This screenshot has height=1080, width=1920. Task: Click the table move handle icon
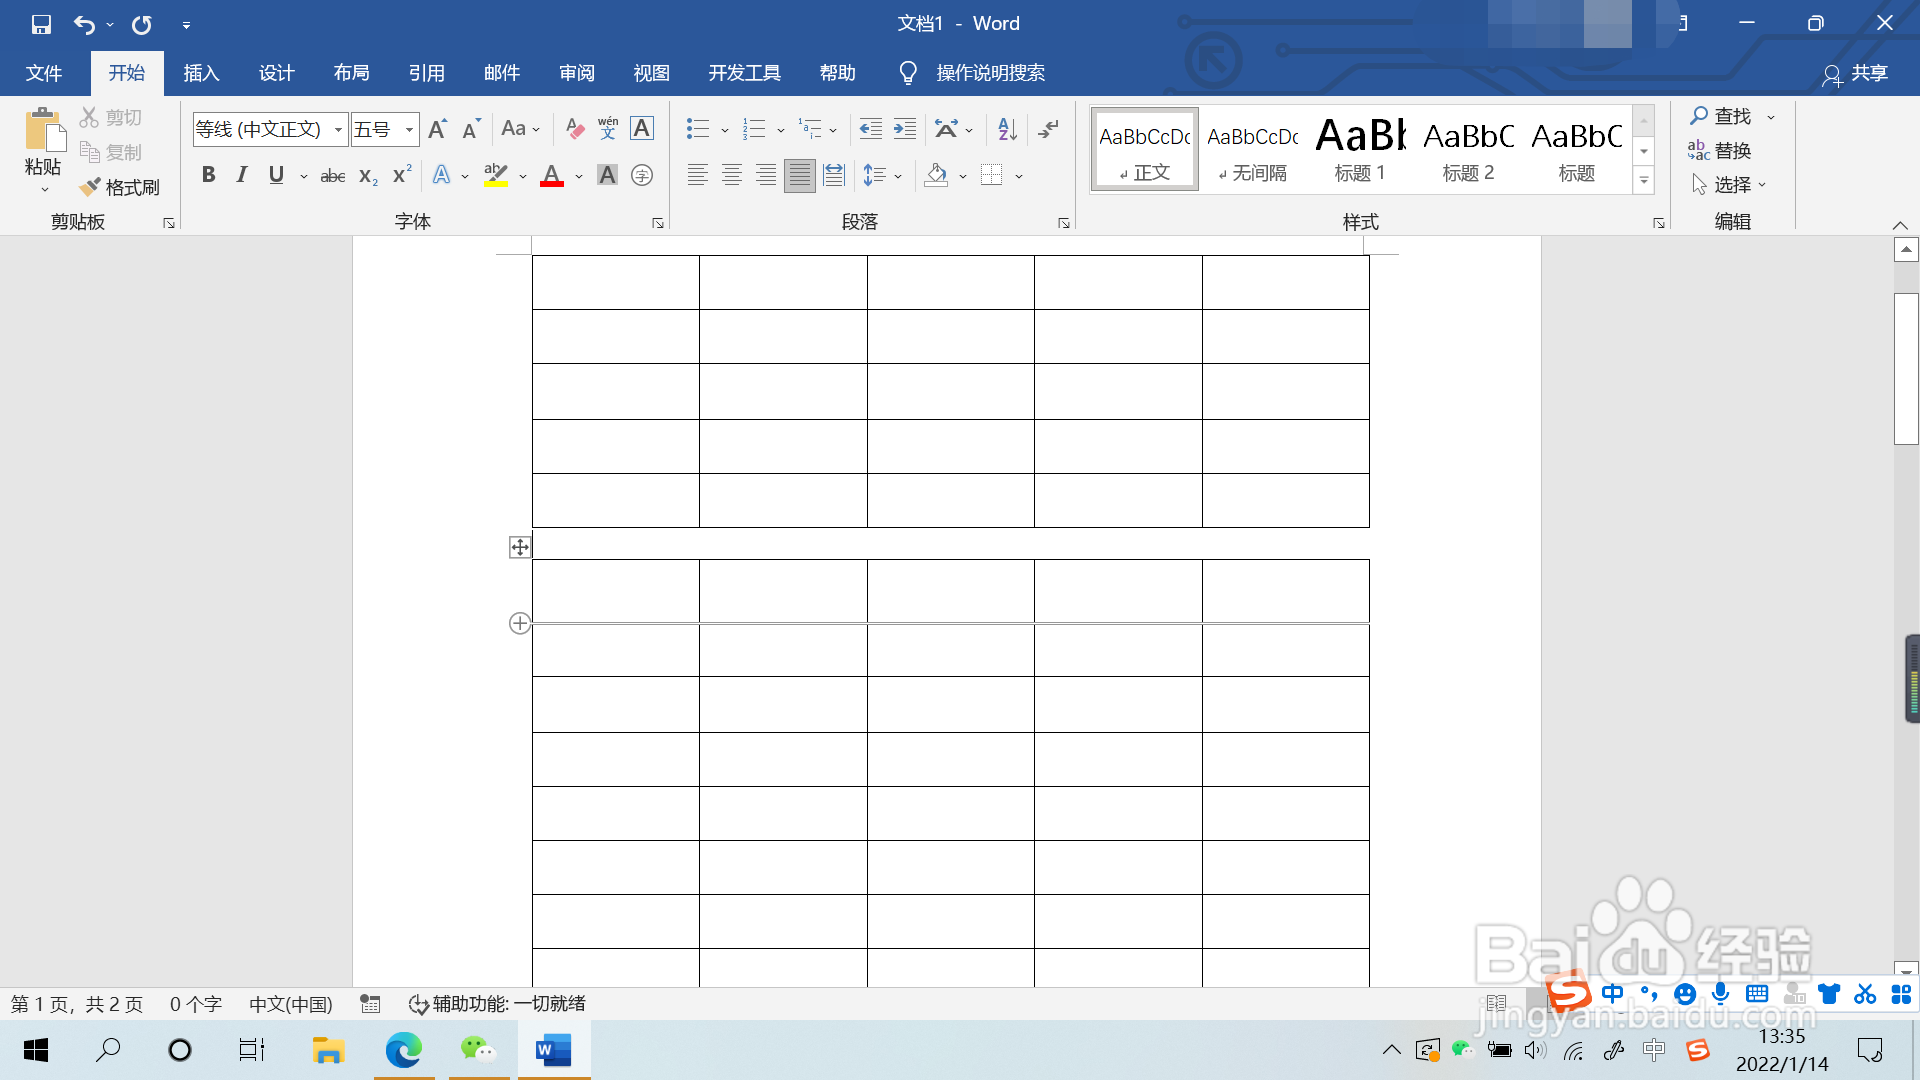coord(520,547)
